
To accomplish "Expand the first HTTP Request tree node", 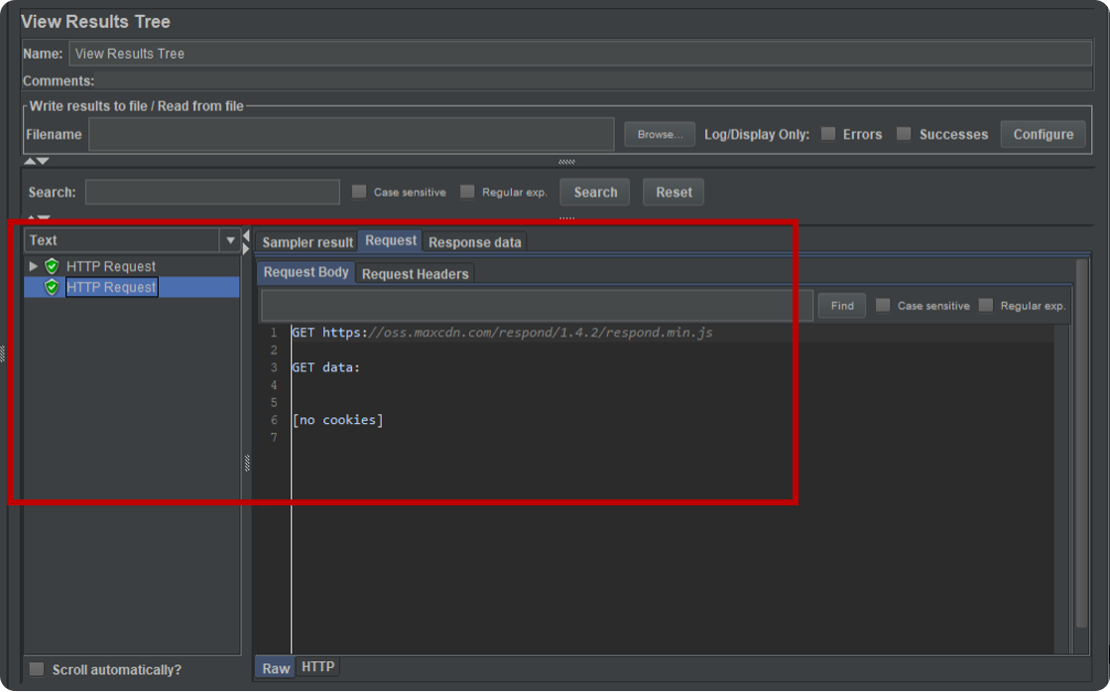I will (33, 266).
